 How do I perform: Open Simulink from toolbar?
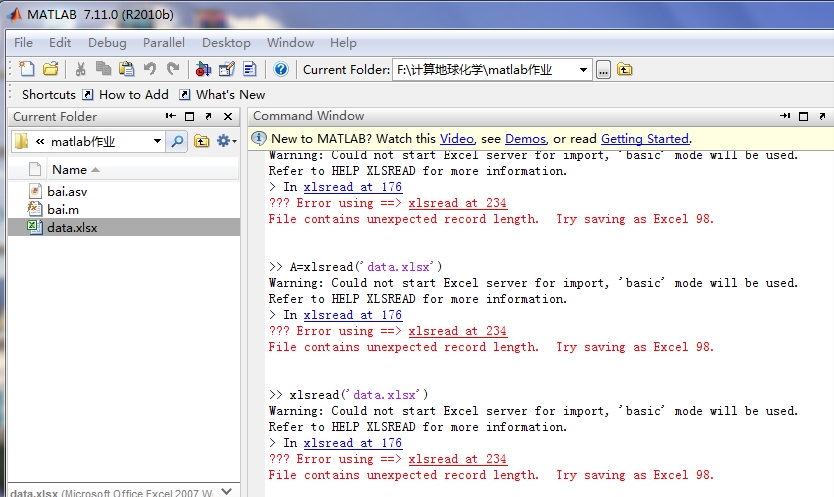coord(203,69)
